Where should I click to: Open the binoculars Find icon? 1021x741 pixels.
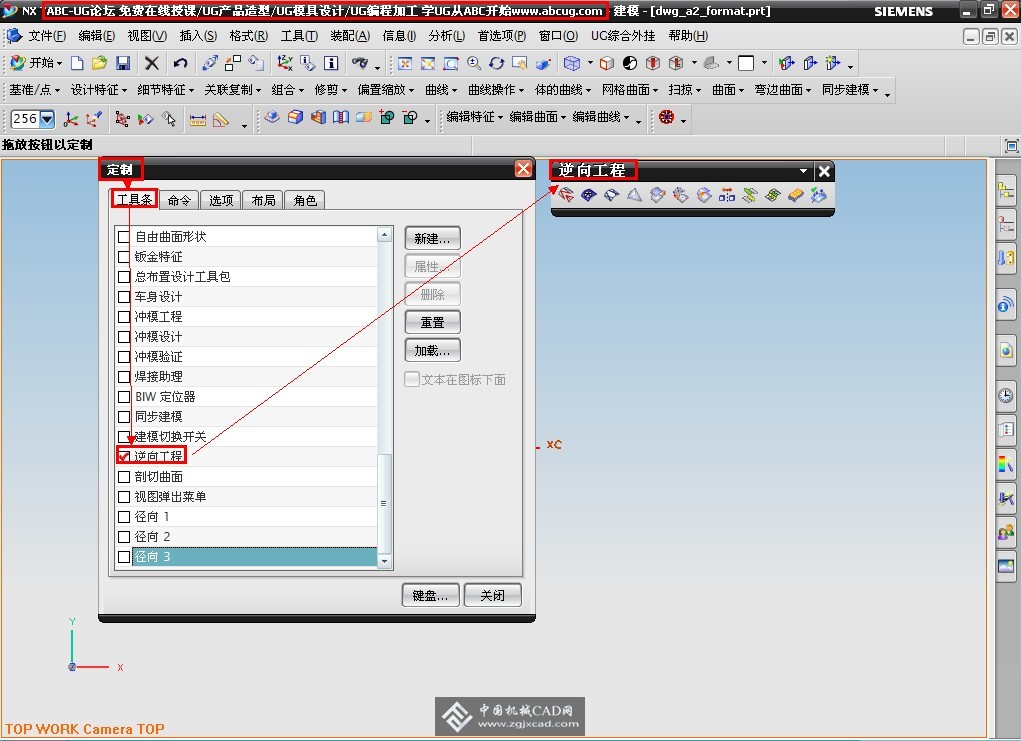[359, 63]
